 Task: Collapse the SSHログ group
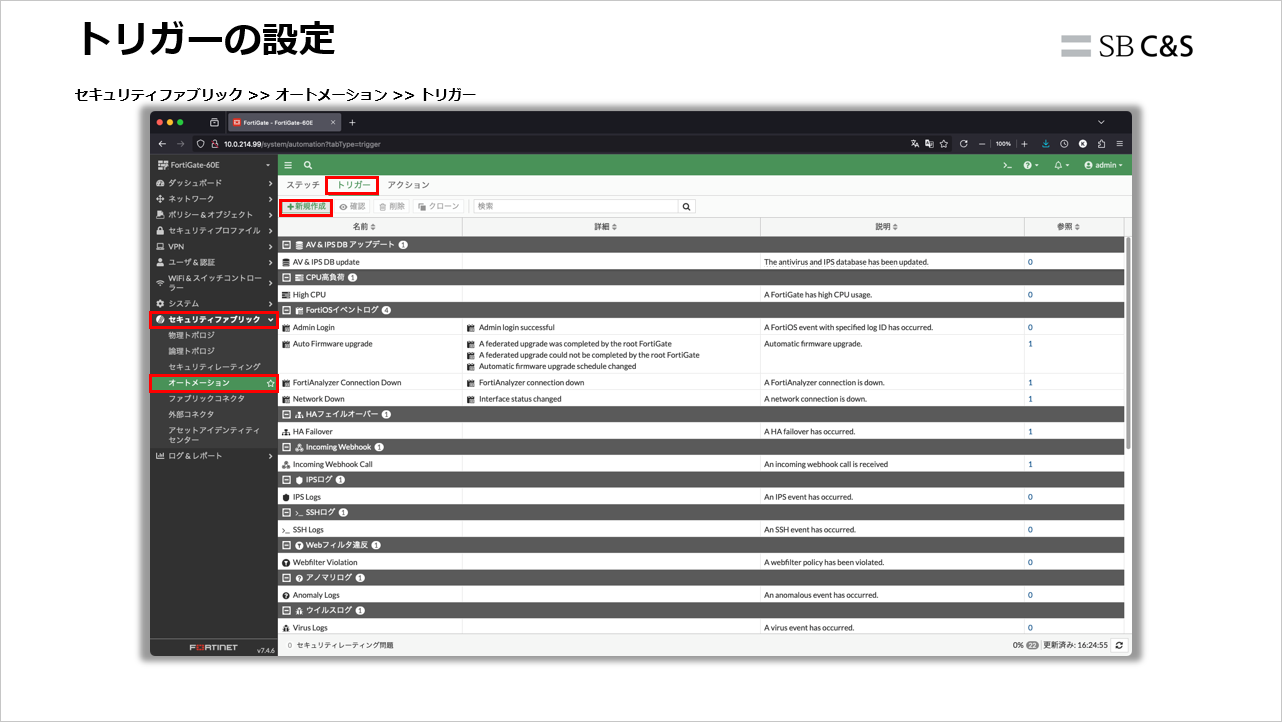pos(286,512)
